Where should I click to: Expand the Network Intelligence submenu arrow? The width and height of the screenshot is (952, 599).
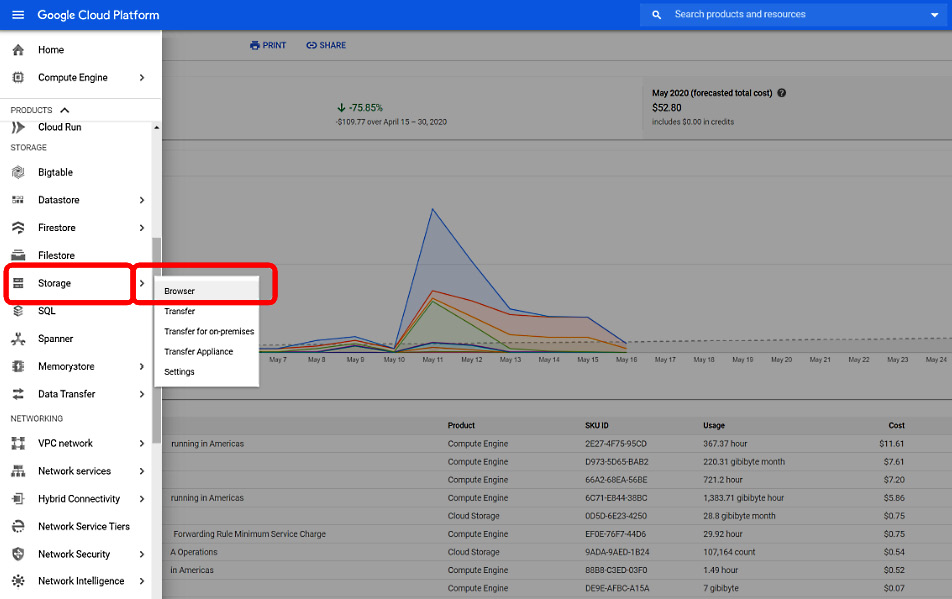point(142,581)
